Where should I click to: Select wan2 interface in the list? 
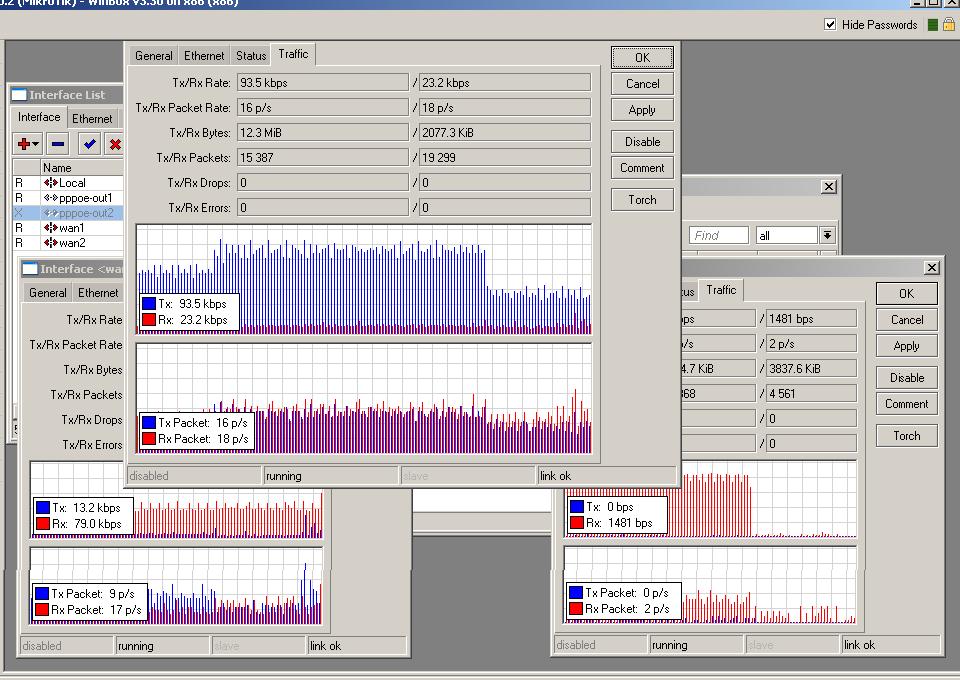point(71,243)
